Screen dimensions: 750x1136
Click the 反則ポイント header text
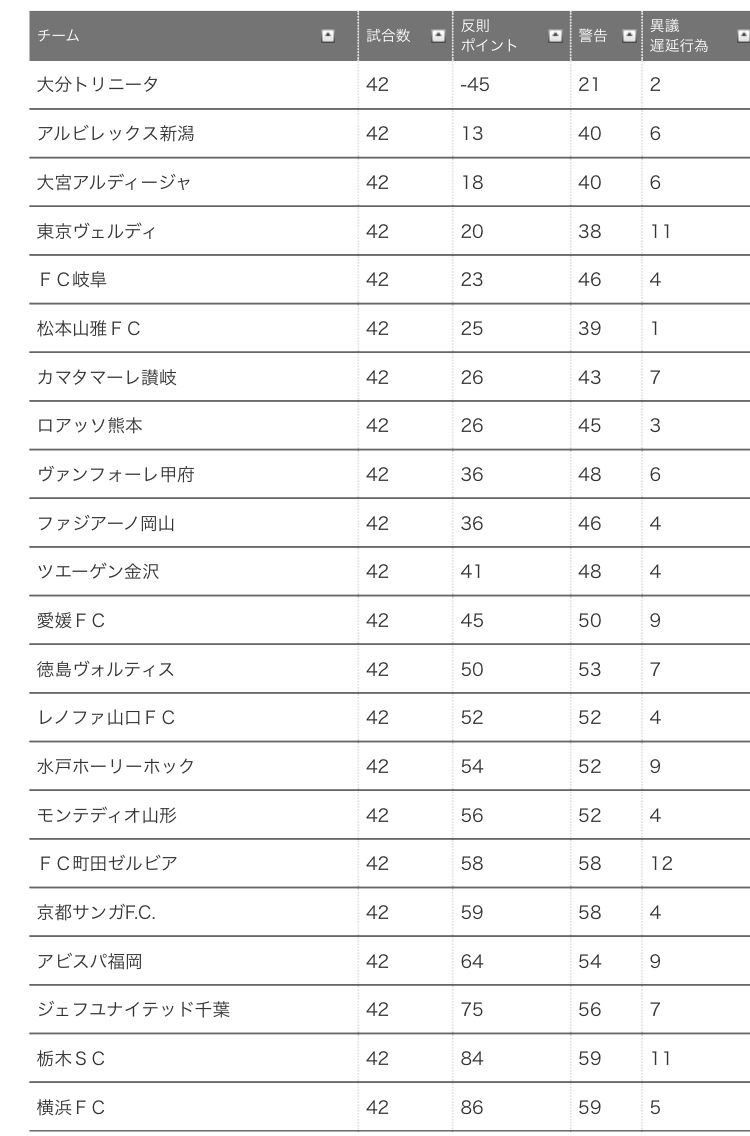coord(489,36)
